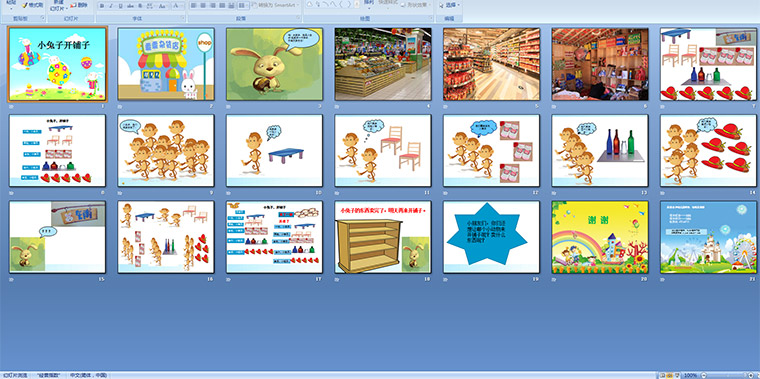Toggle Bold formatting
The width and height of the screenshot is (760, 379).
[102, 6]
